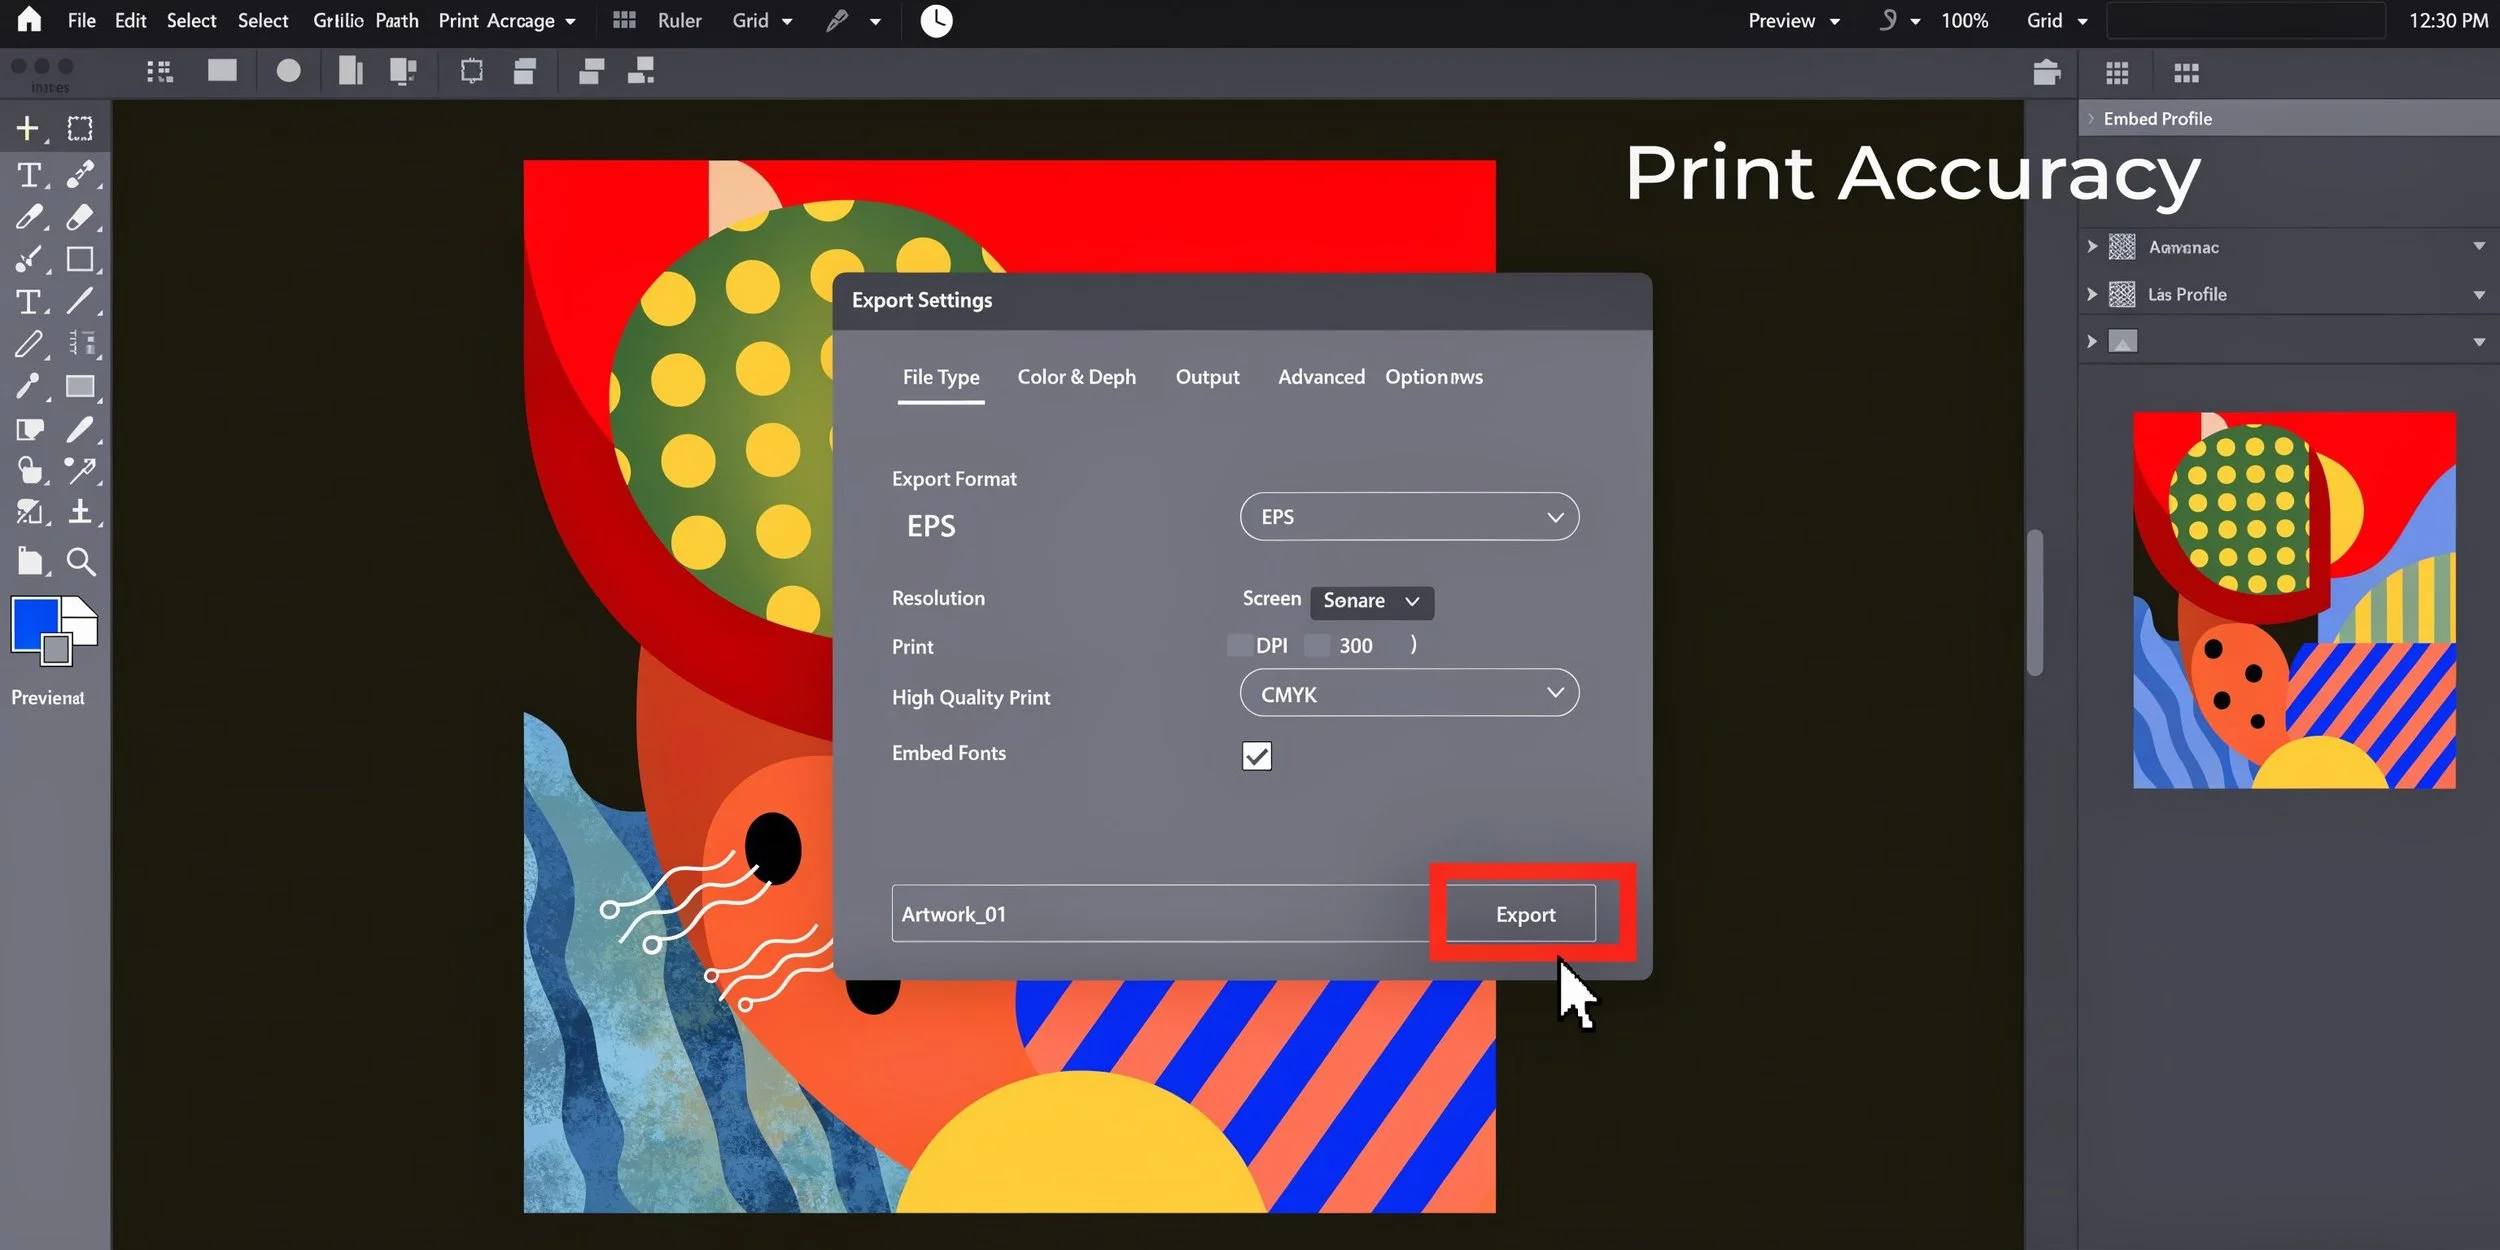Screen dimensions: 2500x1250
Task: Select the Zoom magnifier tool
Action: (81, 562)
